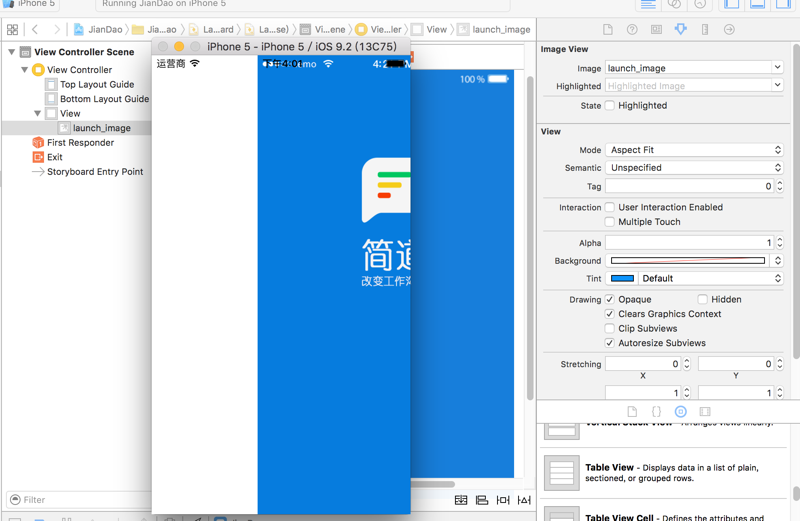Click the Exit icon in outline
The image size is (800, 521).
38,157
